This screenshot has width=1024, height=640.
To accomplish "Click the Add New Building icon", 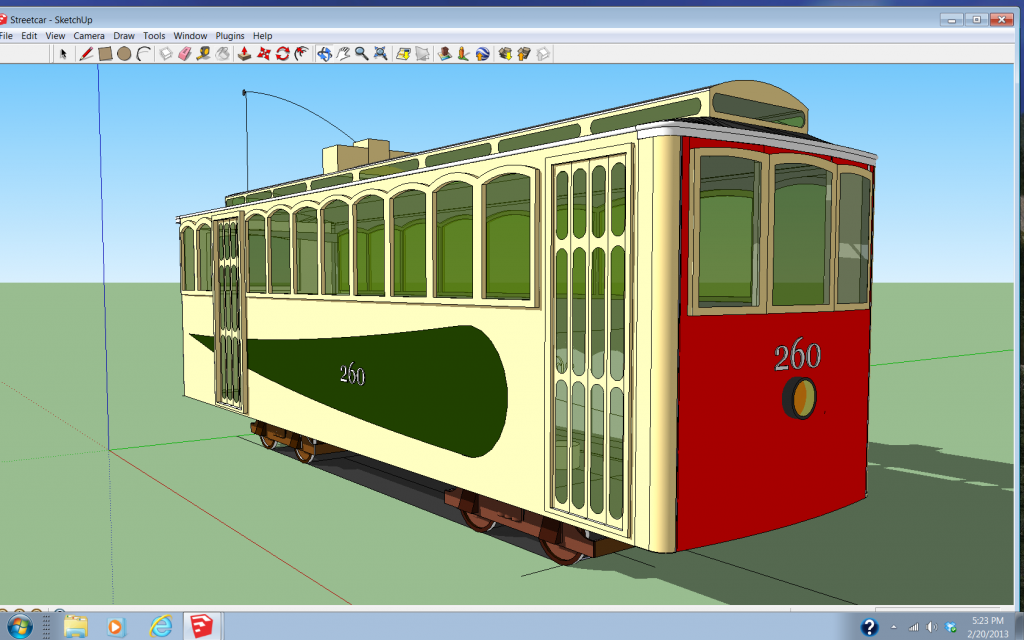I will (445, 54).
